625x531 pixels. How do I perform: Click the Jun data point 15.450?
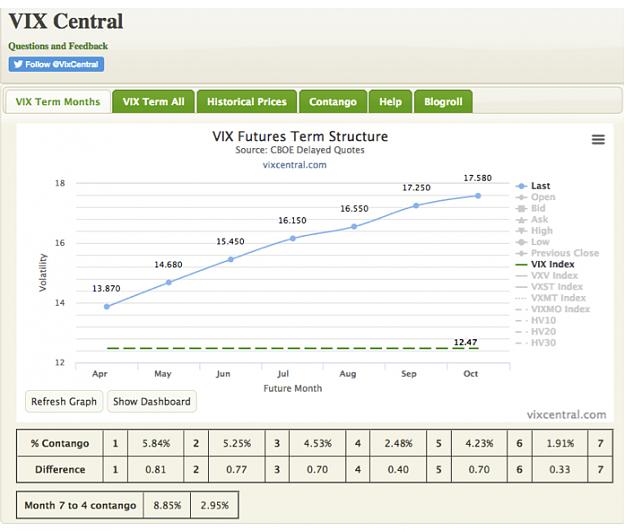(231, 259)
